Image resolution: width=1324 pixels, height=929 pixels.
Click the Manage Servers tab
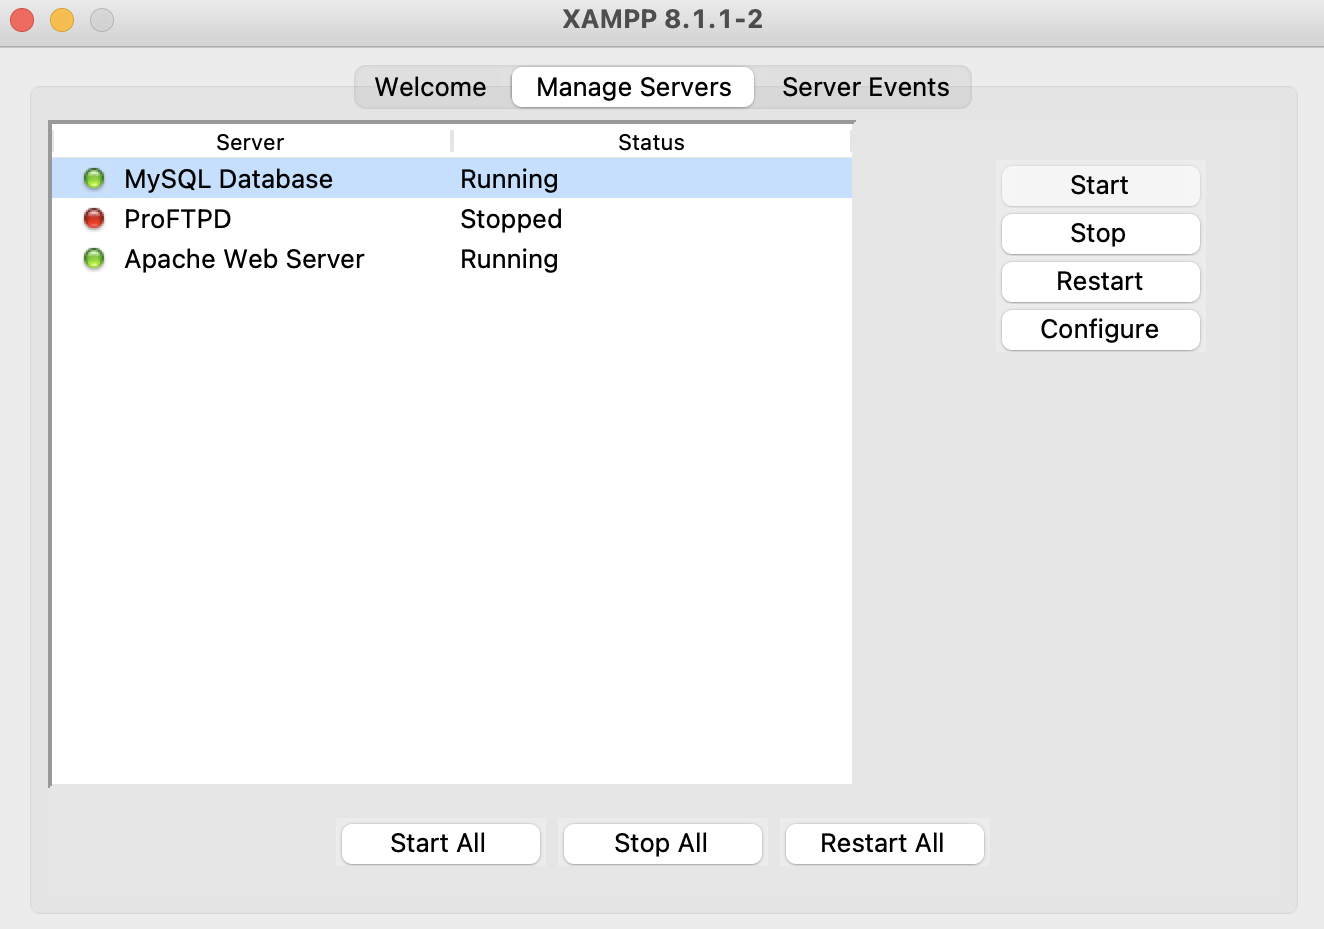632,87
